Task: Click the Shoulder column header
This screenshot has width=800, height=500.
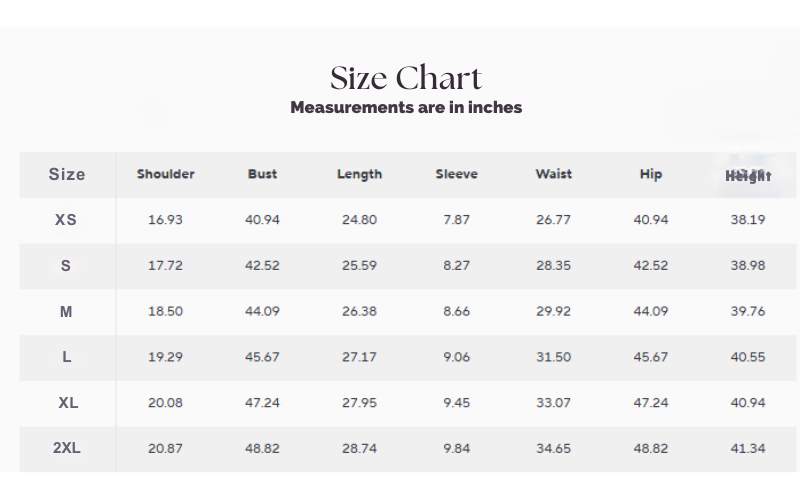Action: (166, 174)
